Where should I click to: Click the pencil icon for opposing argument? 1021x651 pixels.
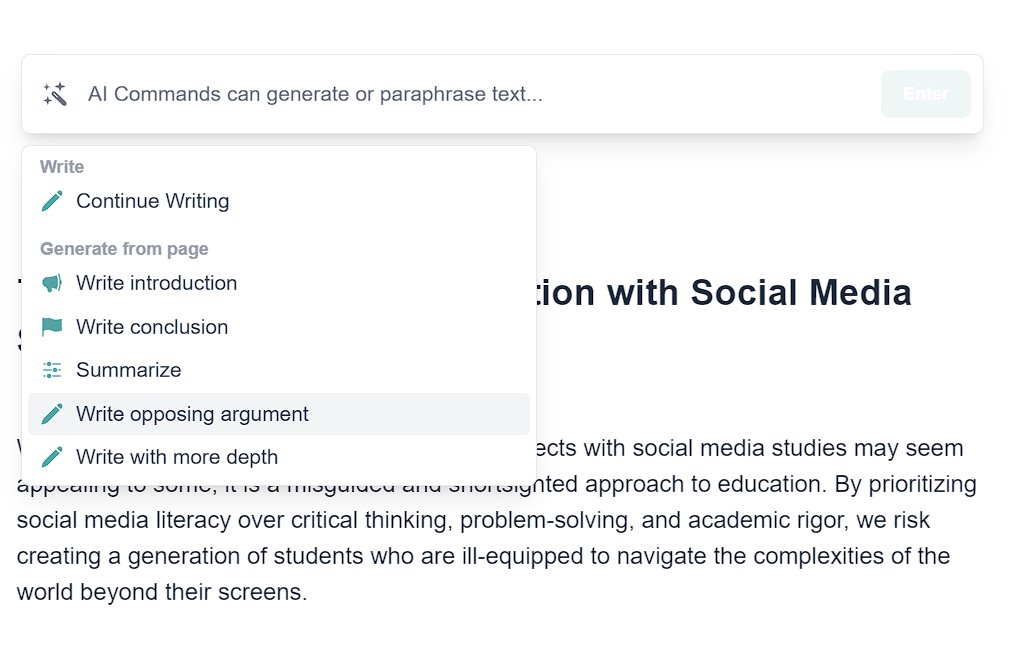pos(52,414)
